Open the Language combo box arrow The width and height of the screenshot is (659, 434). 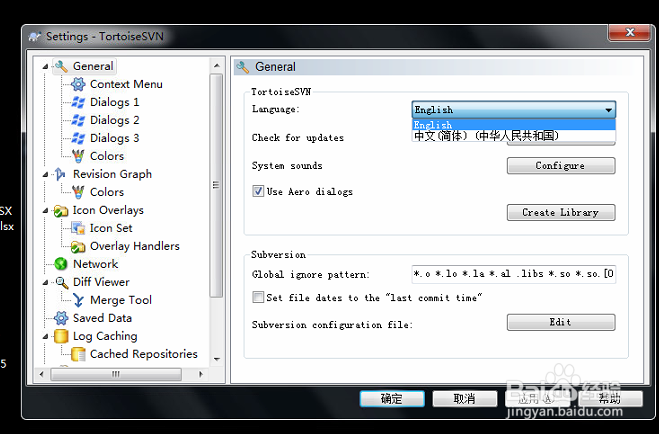point(608,110)
